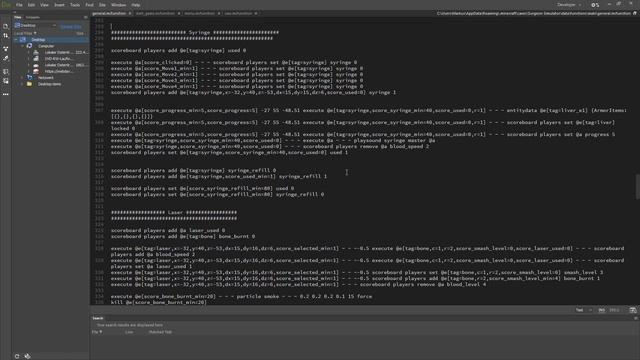
Task: Click the Size column header
Action: point(80,33)
